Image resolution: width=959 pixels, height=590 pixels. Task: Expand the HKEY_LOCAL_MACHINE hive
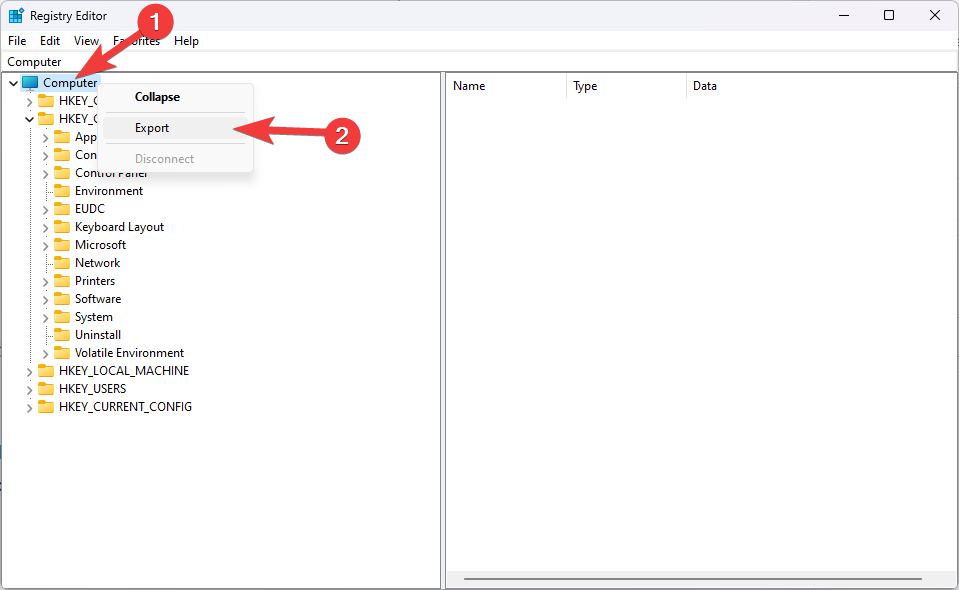point(29,371)
